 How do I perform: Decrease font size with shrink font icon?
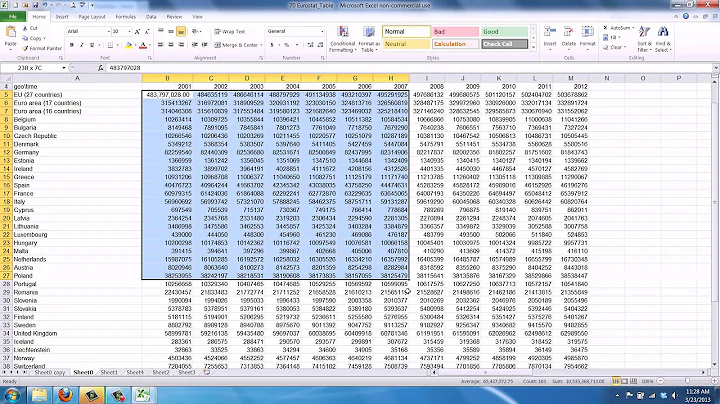coord(147,31)
